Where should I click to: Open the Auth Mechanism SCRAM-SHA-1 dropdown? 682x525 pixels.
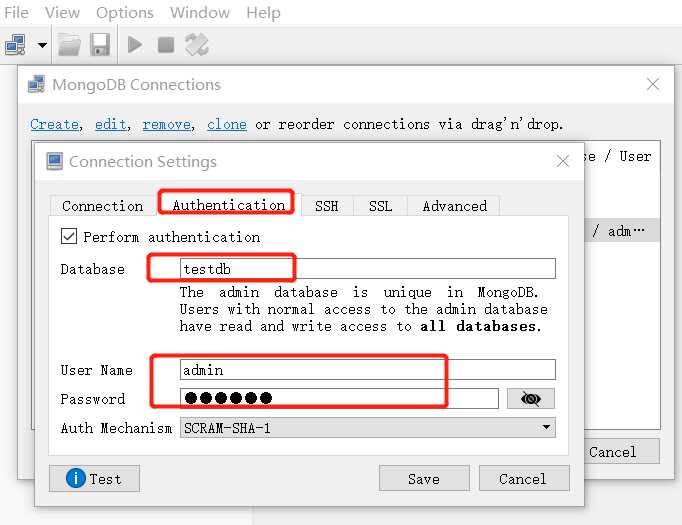click(368, 428)
